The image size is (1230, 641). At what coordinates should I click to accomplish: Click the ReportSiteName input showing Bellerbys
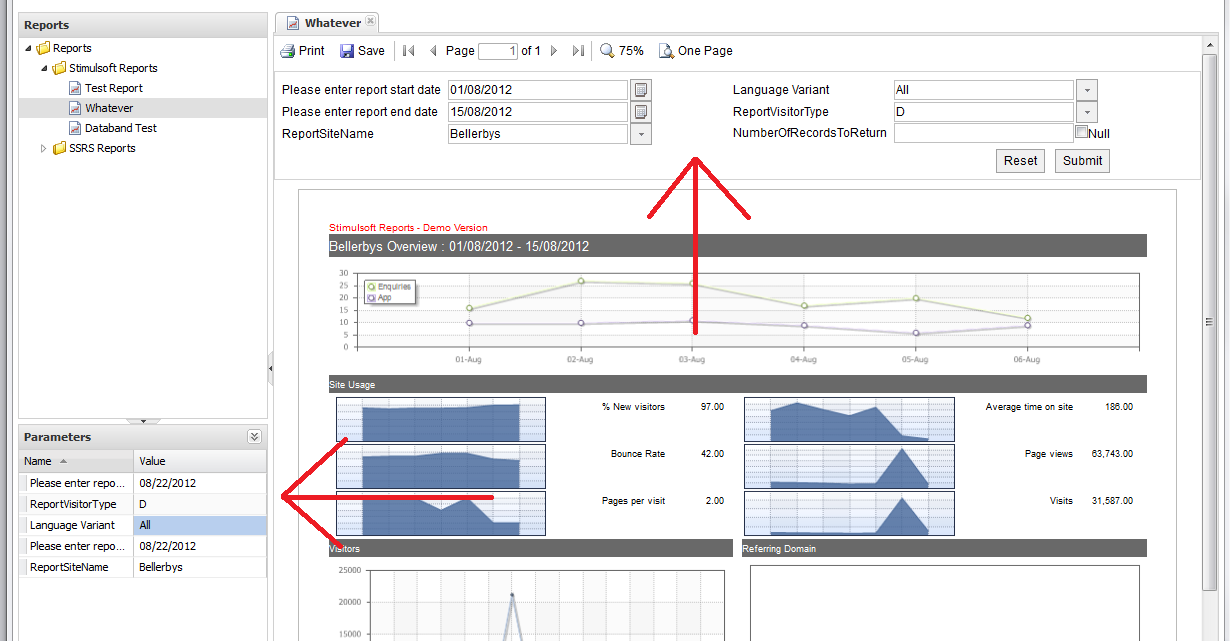pos(538,134)
